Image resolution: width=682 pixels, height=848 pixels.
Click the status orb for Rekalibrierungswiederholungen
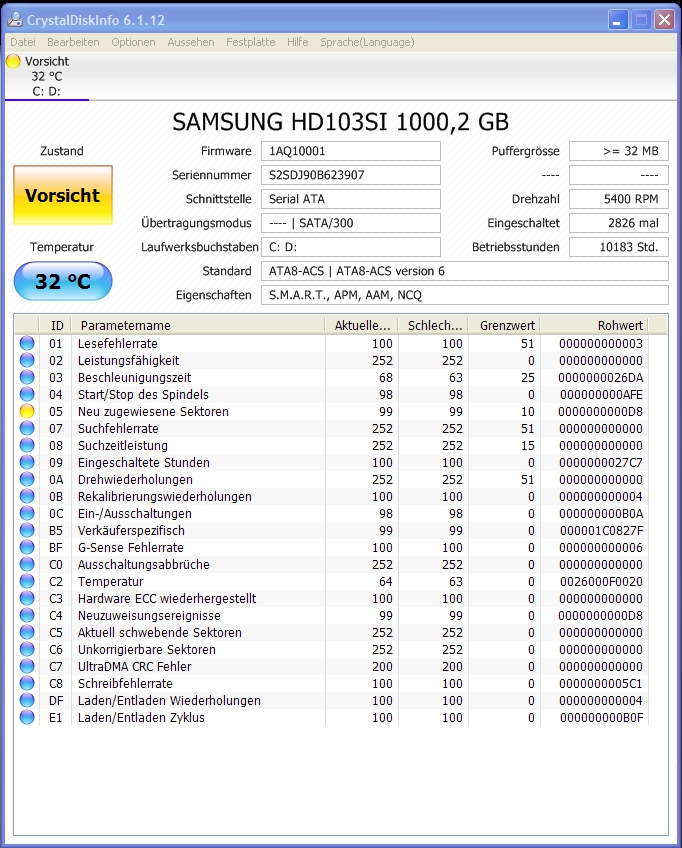pyautogui.click(x=27, y=496)
